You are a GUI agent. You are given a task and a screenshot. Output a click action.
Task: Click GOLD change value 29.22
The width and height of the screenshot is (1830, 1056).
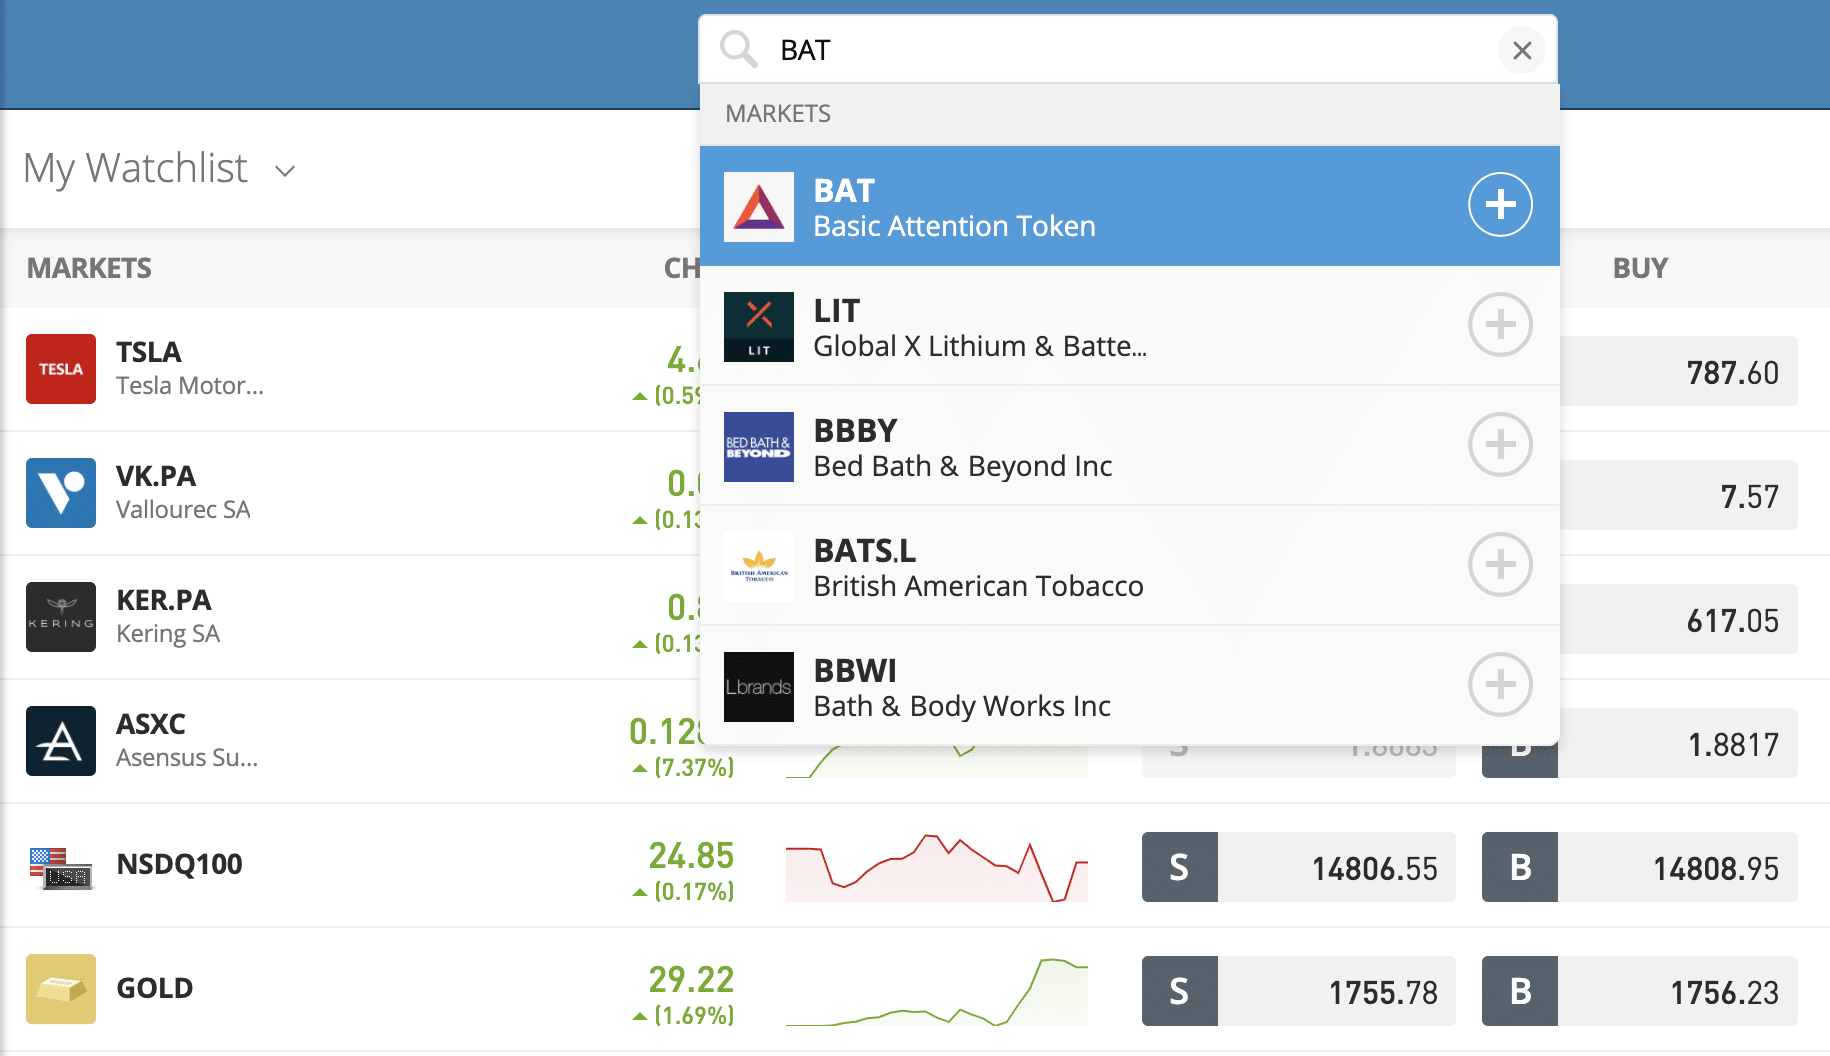coord(691,979)
